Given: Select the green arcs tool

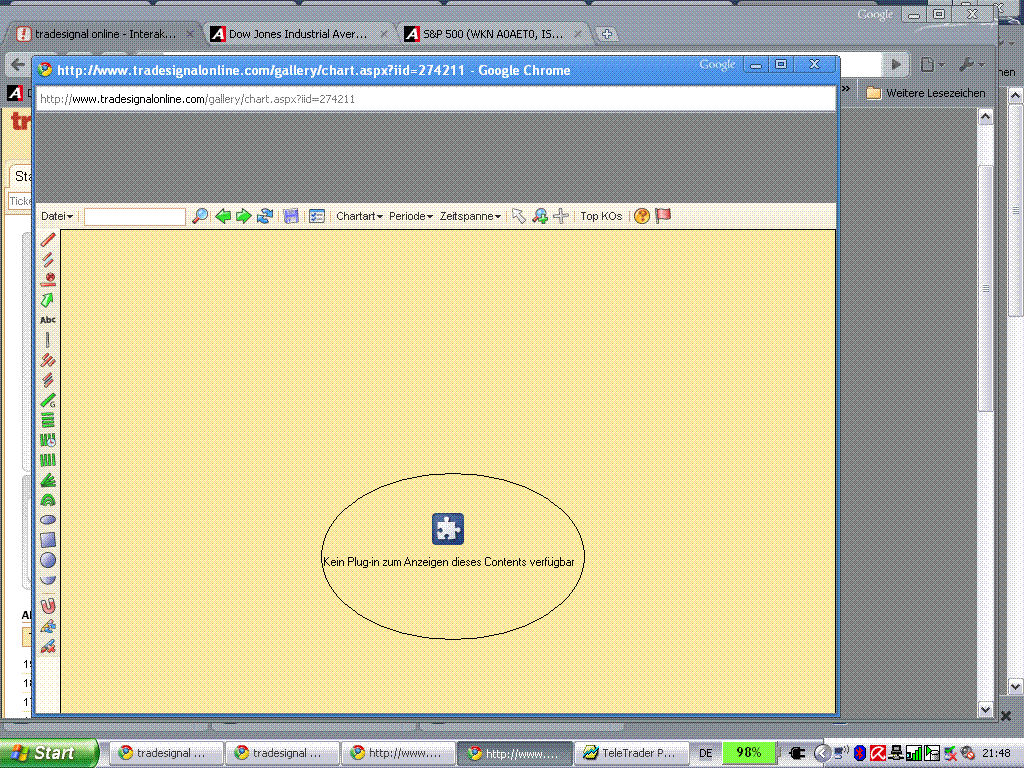Looking at the screenshot, I should (48, 500).
